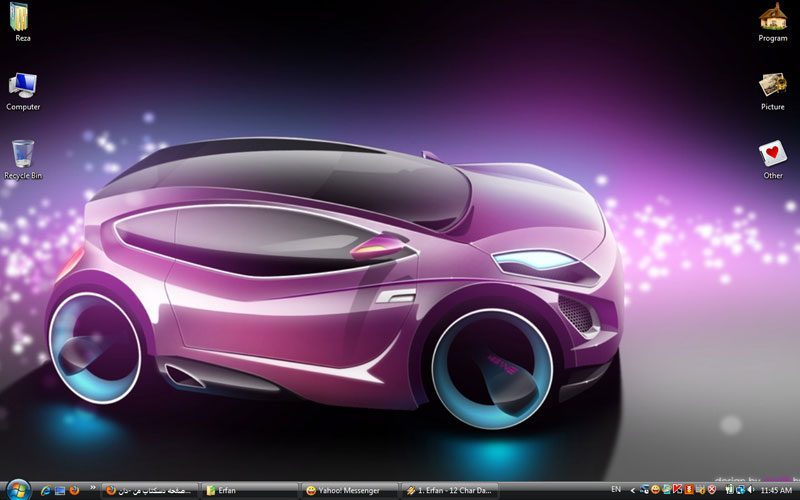Open the EN language bar selector
The width and height of the screenshot is (800, 500).
(615, 490)
